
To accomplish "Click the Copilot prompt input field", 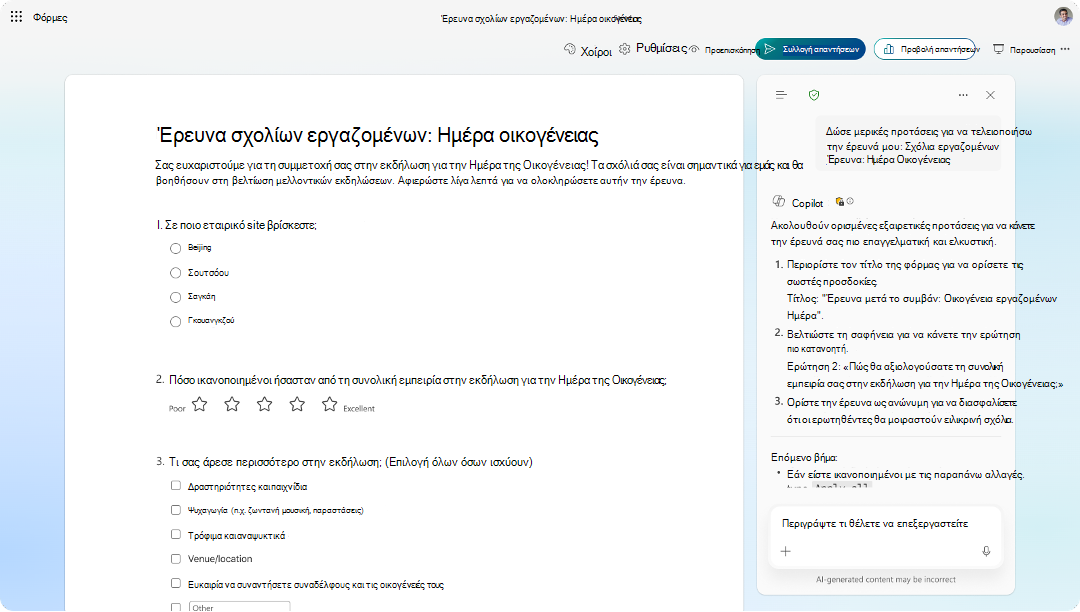I will [885, 524].
